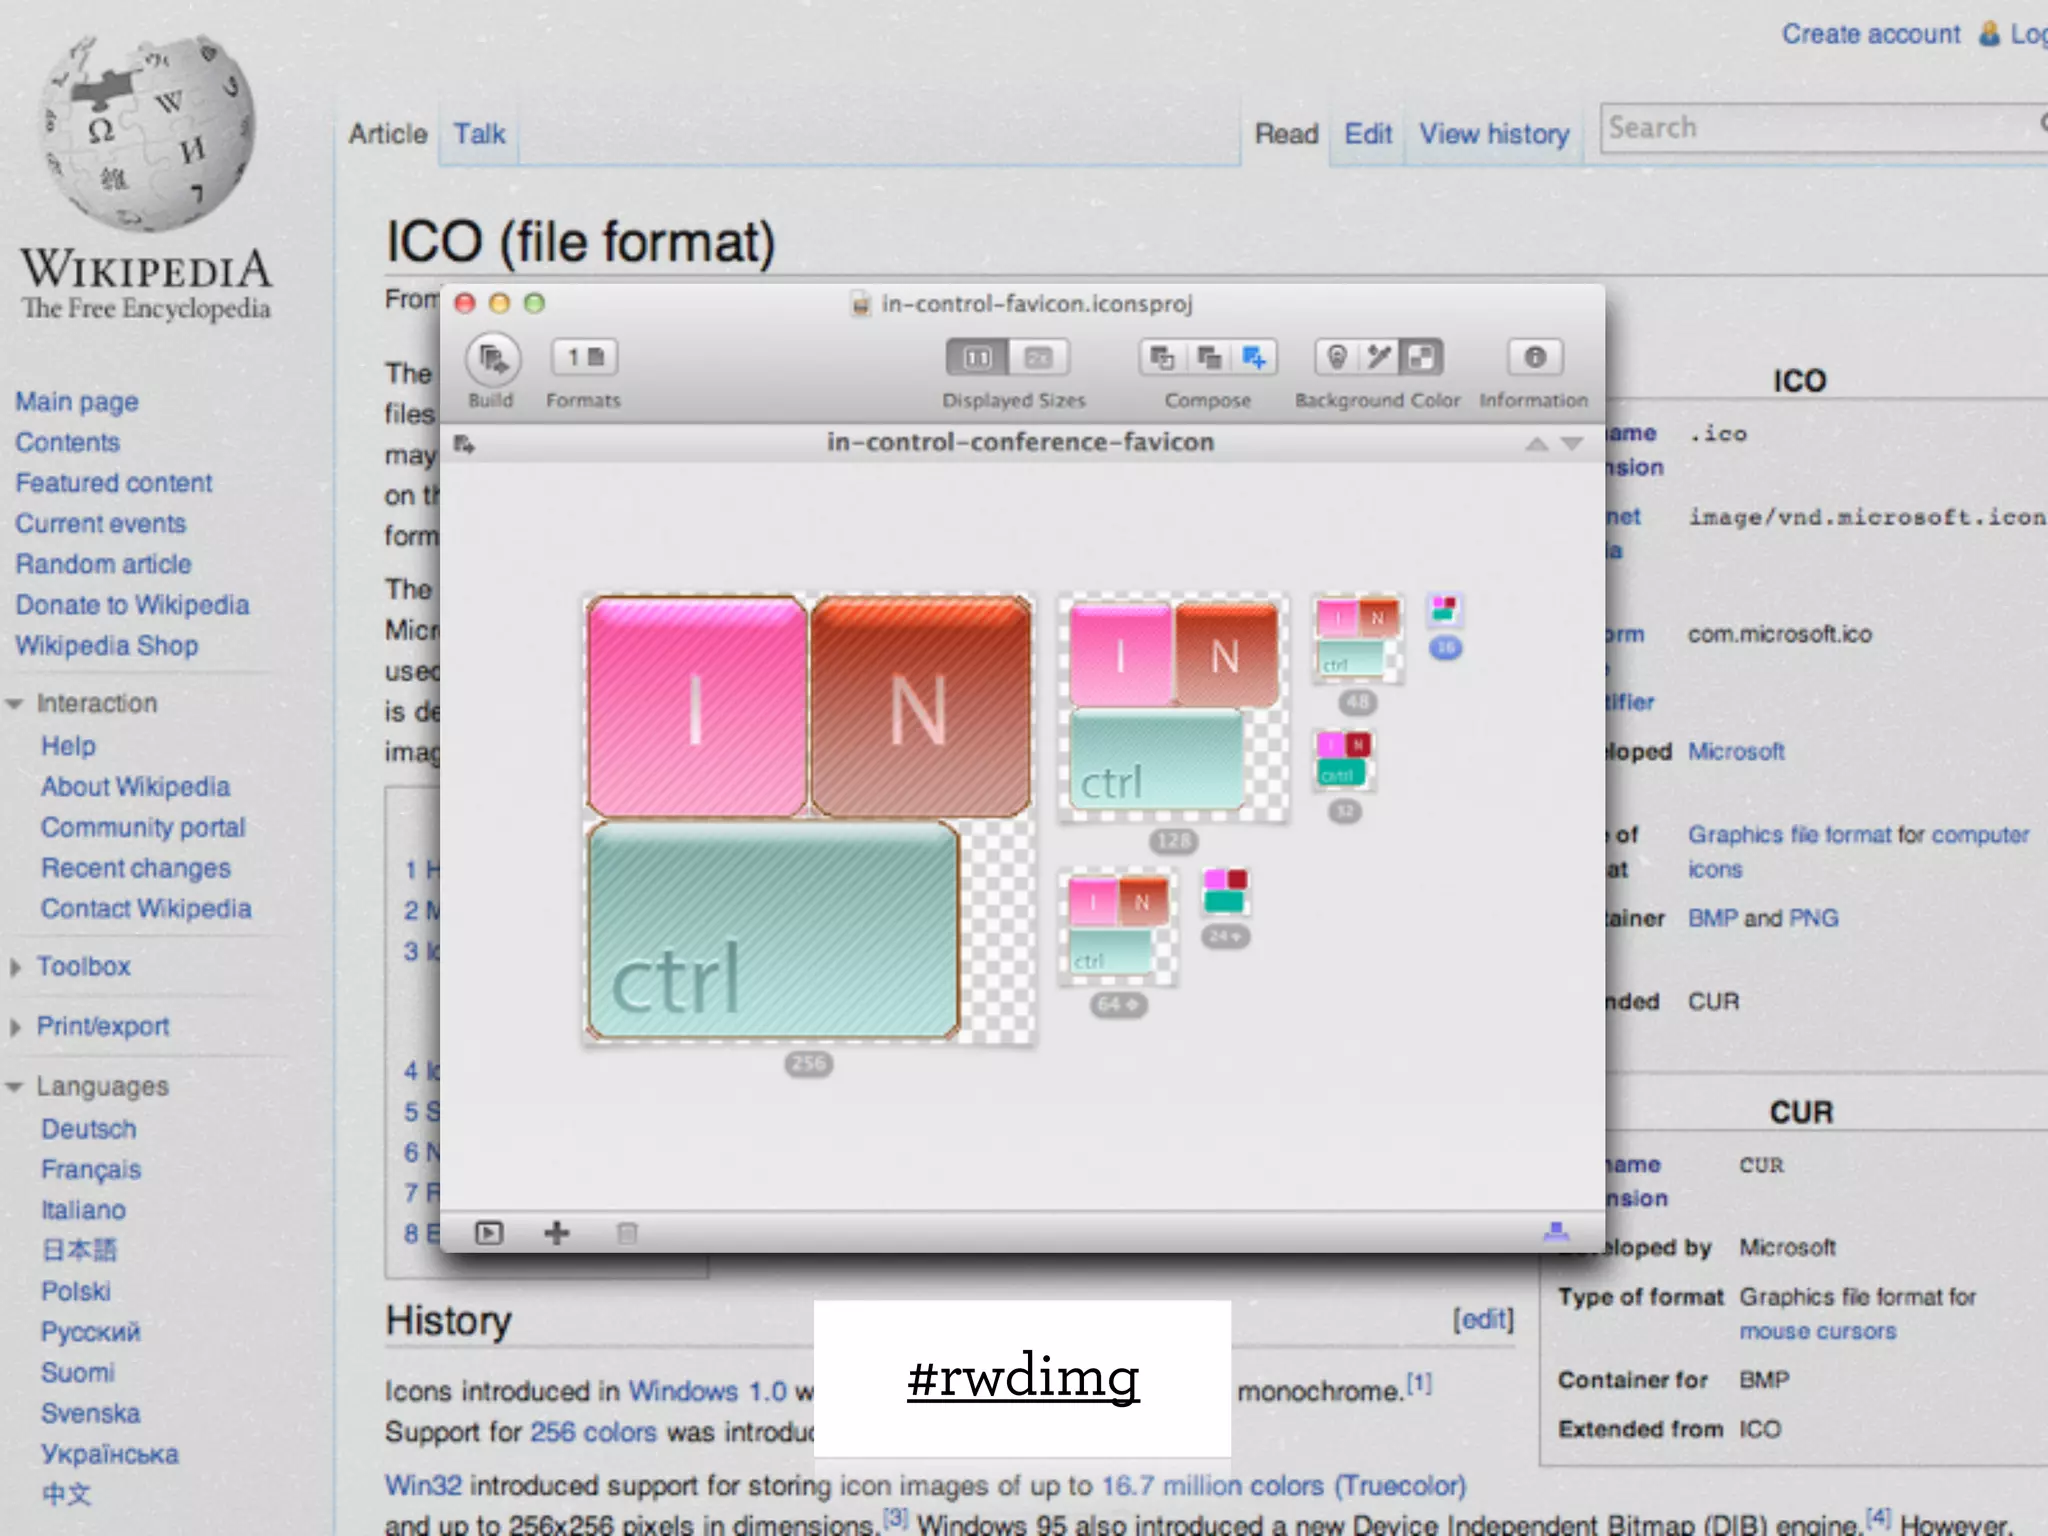This screenshot has width=2048, height=1536.
Task: Enable the lightbulb Background Color option
Action: coord(1337,357)
